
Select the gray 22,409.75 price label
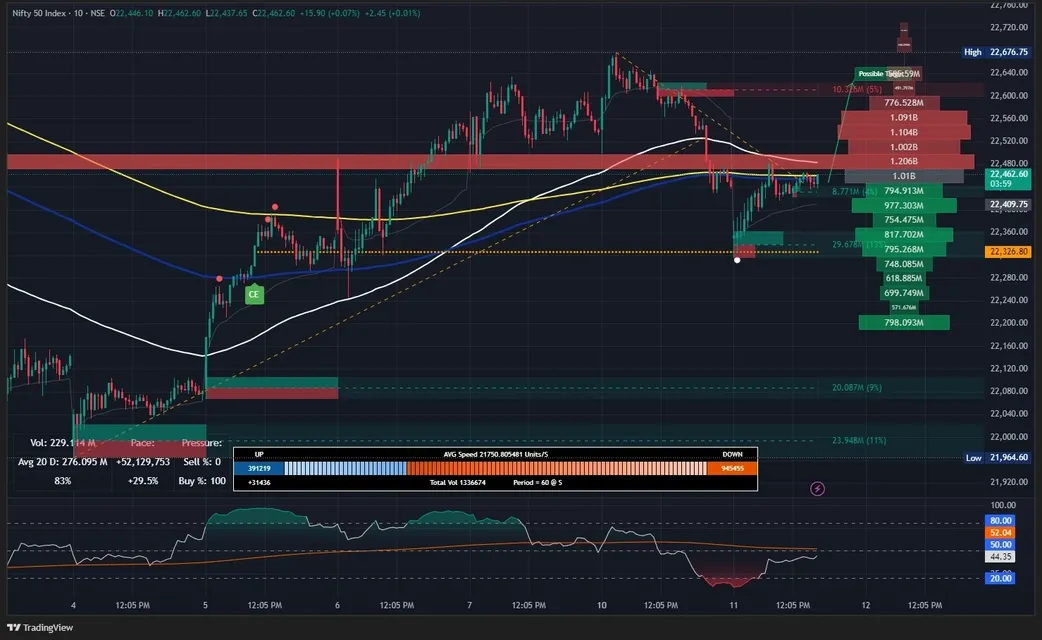point(1009,205)
